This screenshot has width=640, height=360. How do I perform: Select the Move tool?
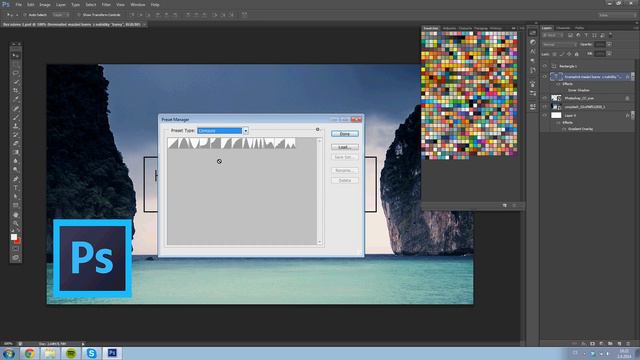16,55
